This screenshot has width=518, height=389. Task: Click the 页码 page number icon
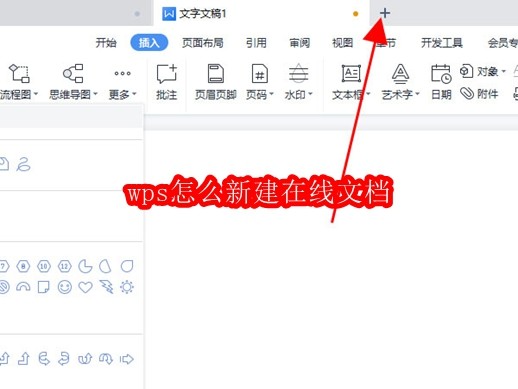pyautogui.click(x=260, y=73)
